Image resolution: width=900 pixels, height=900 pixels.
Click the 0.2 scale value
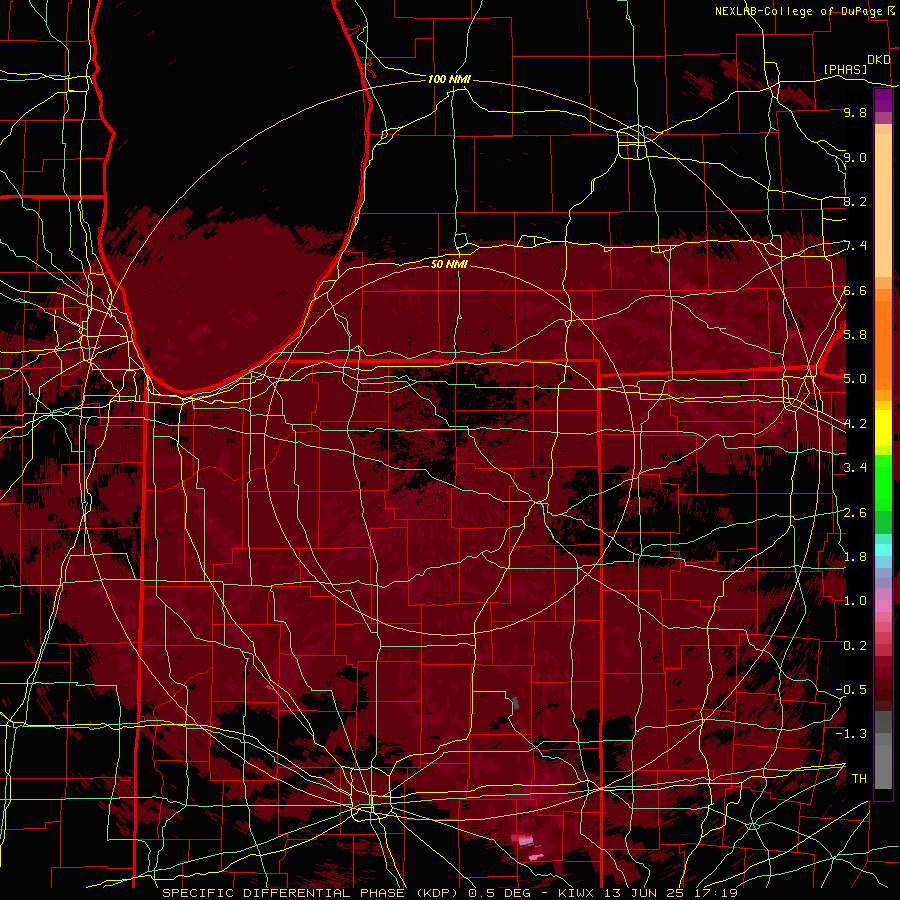point(855,646)
